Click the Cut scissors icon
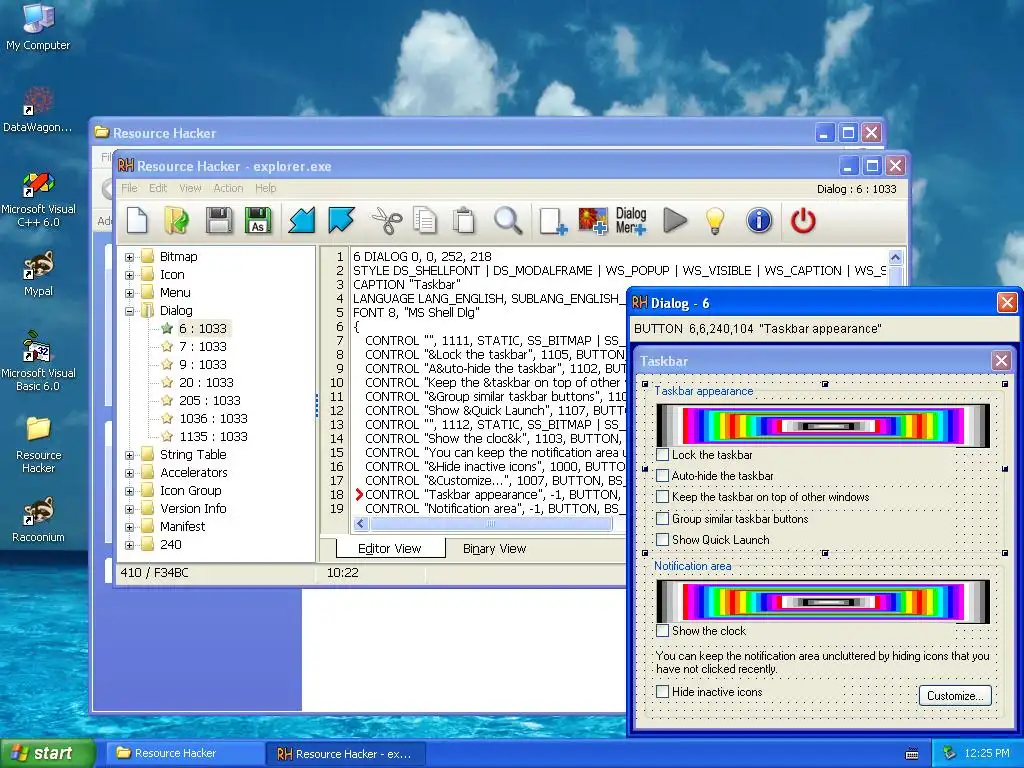1024x768 pixels. pyautogui.click(x=387, y=220)
